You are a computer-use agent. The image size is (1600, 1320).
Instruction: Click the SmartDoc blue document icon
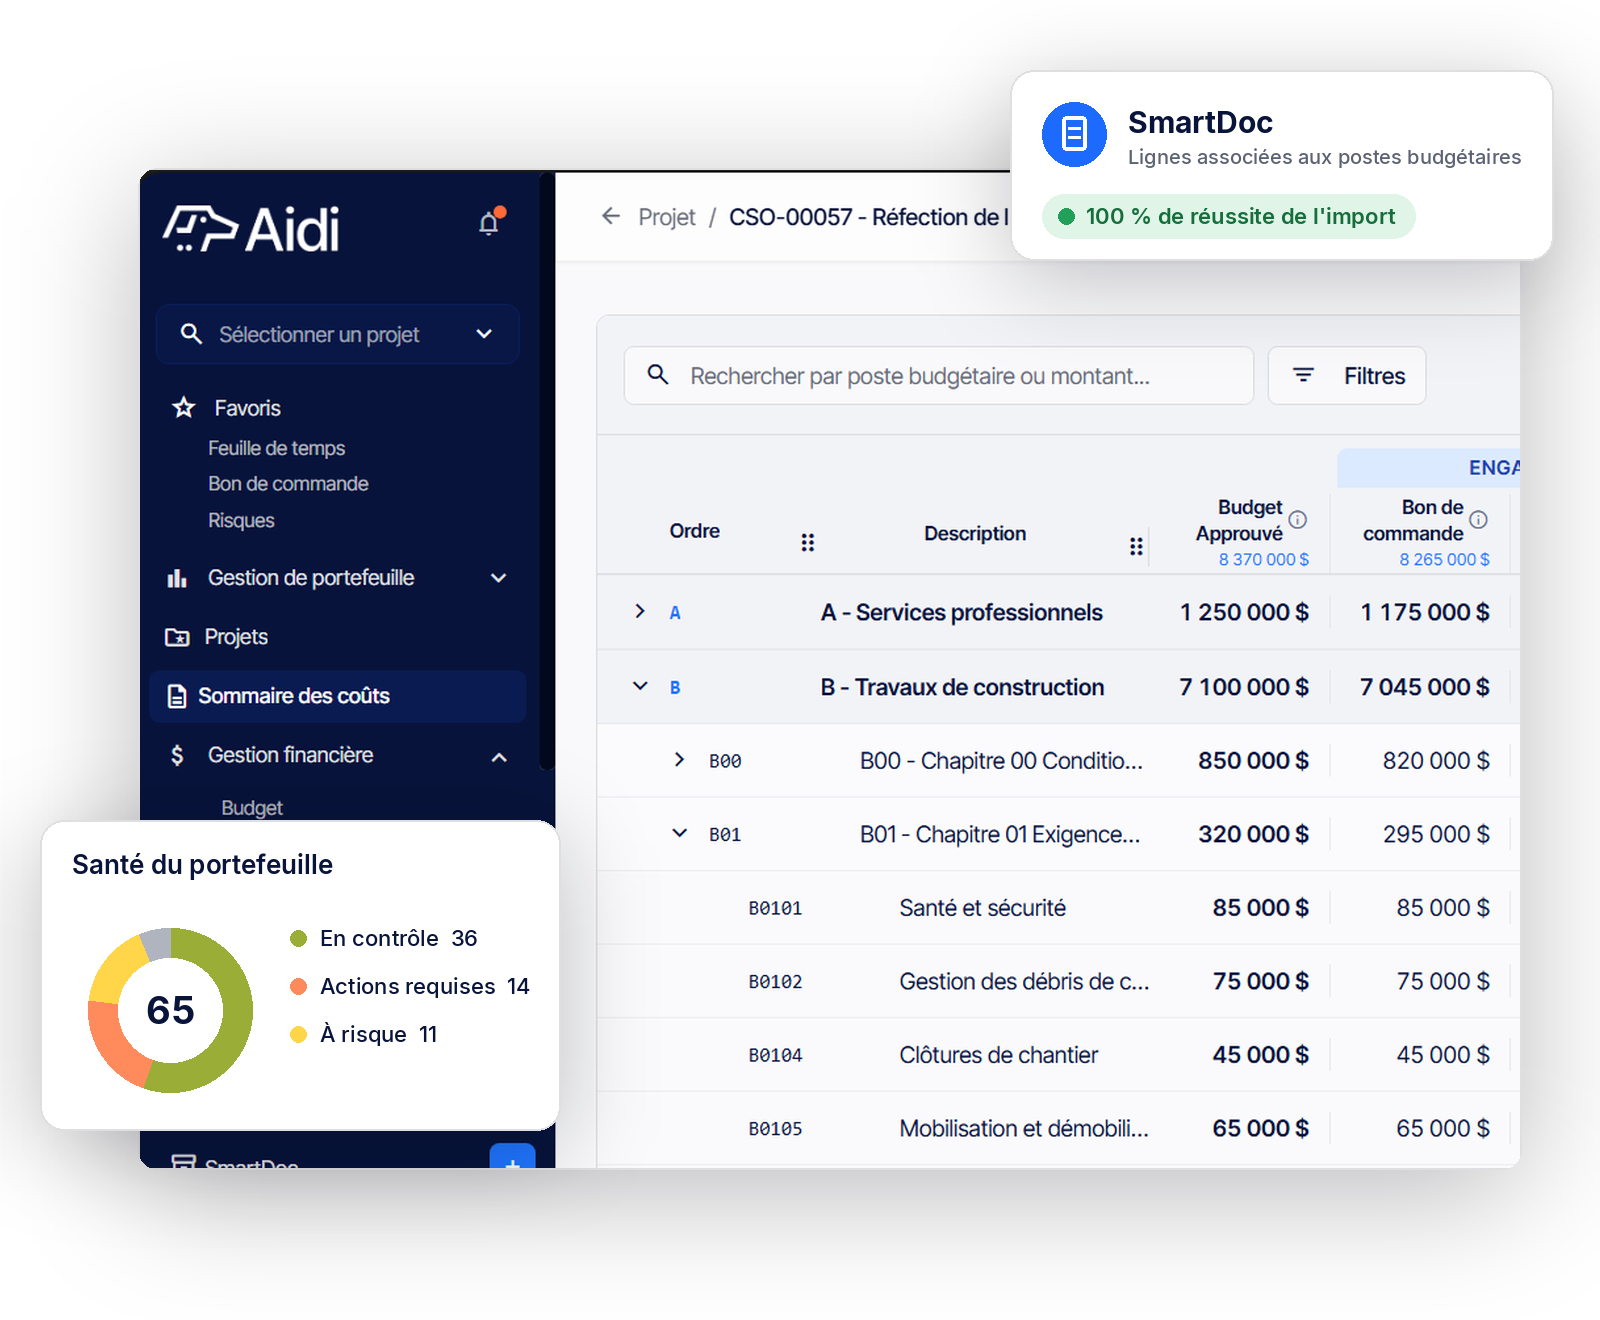tap(1074, 134)
